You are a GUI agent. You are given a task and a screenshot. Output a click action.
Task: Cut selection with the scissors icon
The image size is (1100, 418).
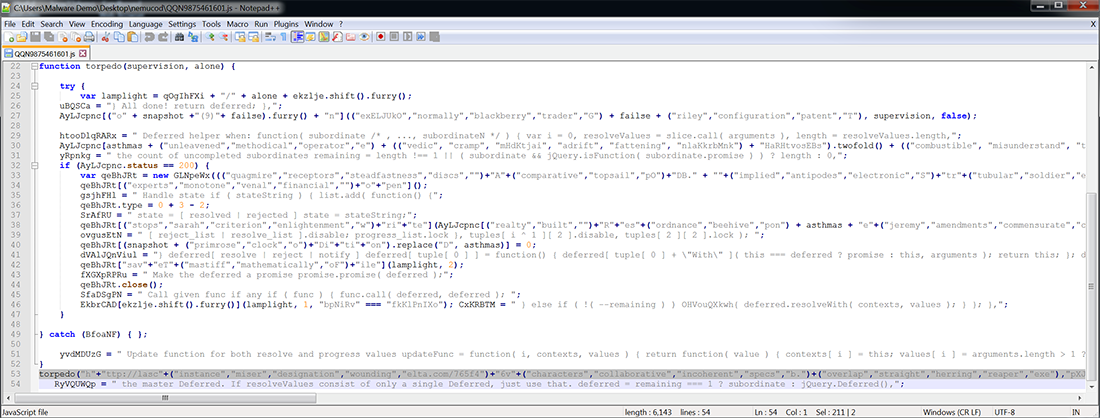[105, 36]
